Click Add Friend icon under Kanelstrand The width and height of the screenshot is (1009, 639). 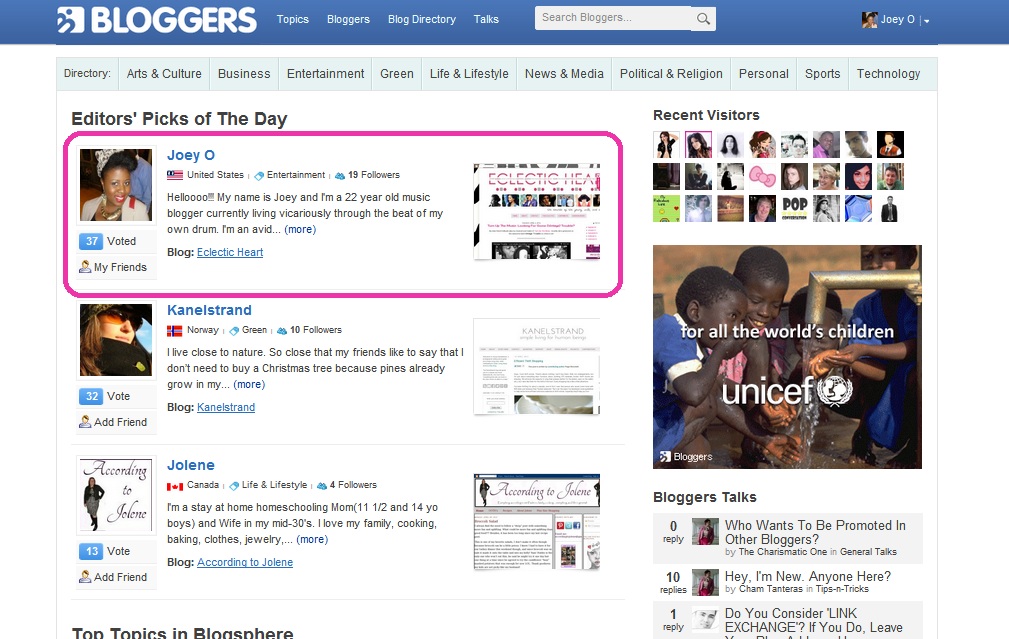(85, 421)
